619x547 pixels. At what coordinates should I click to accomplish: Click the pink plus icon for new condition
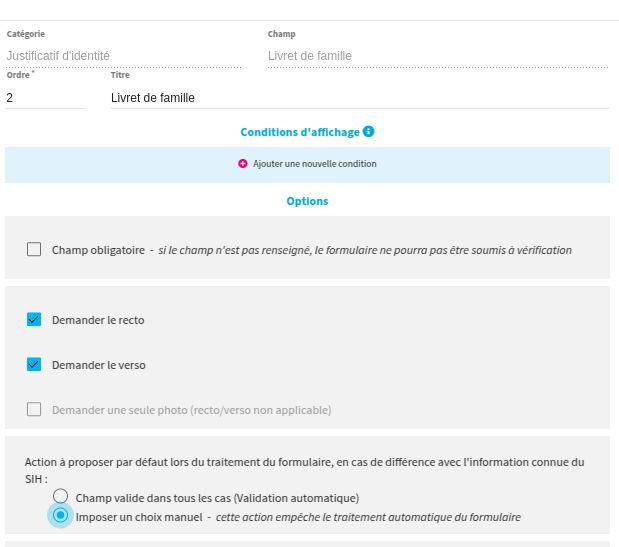[243, 164]
